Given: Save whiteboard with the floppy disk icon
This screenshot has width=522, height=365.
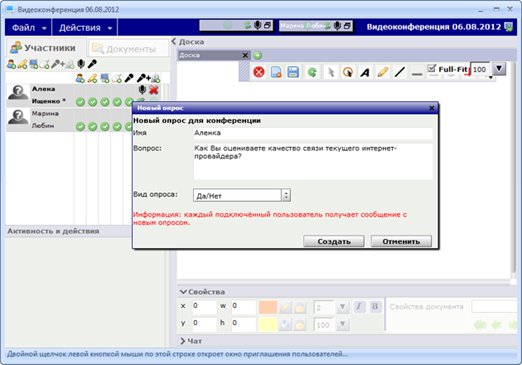Looking at the screenshot, I should tap(293, 72).
